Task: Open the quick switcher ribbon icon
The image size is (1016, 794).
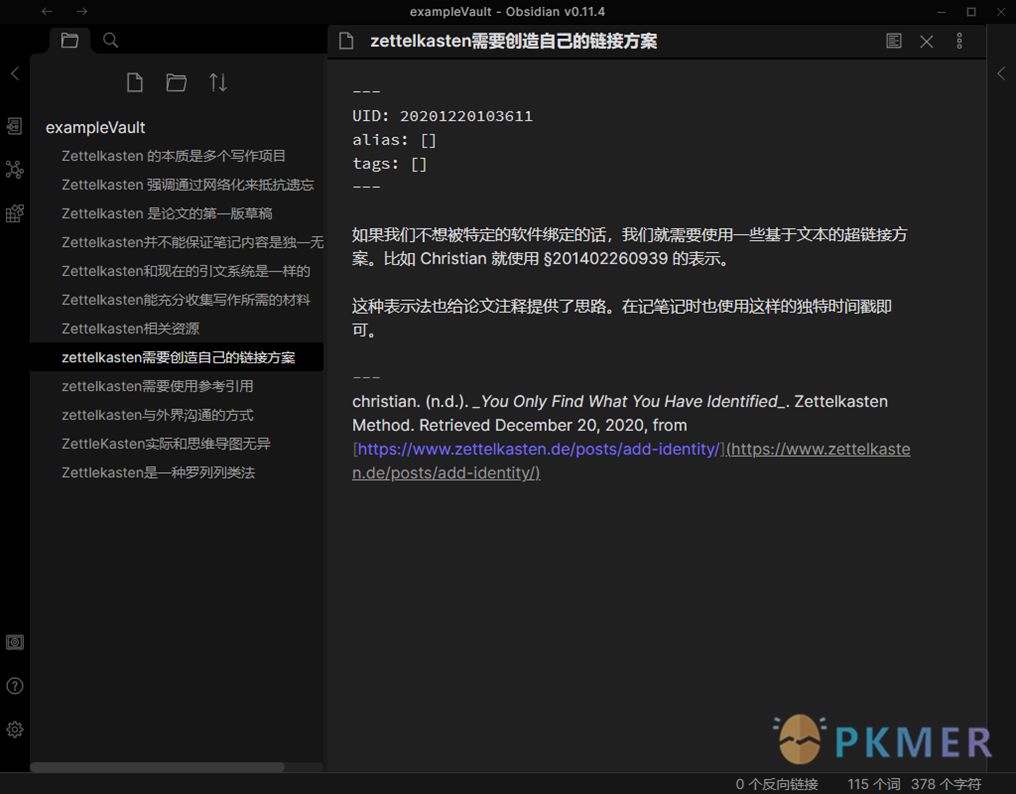Action: pos(14,126)
